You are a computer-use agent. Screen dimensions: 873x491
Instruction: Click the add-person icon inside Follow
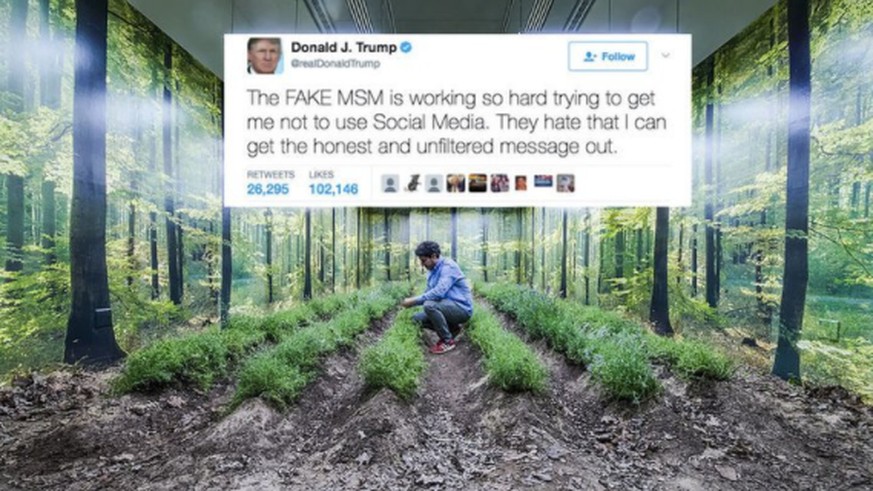(x=590, y=57)
